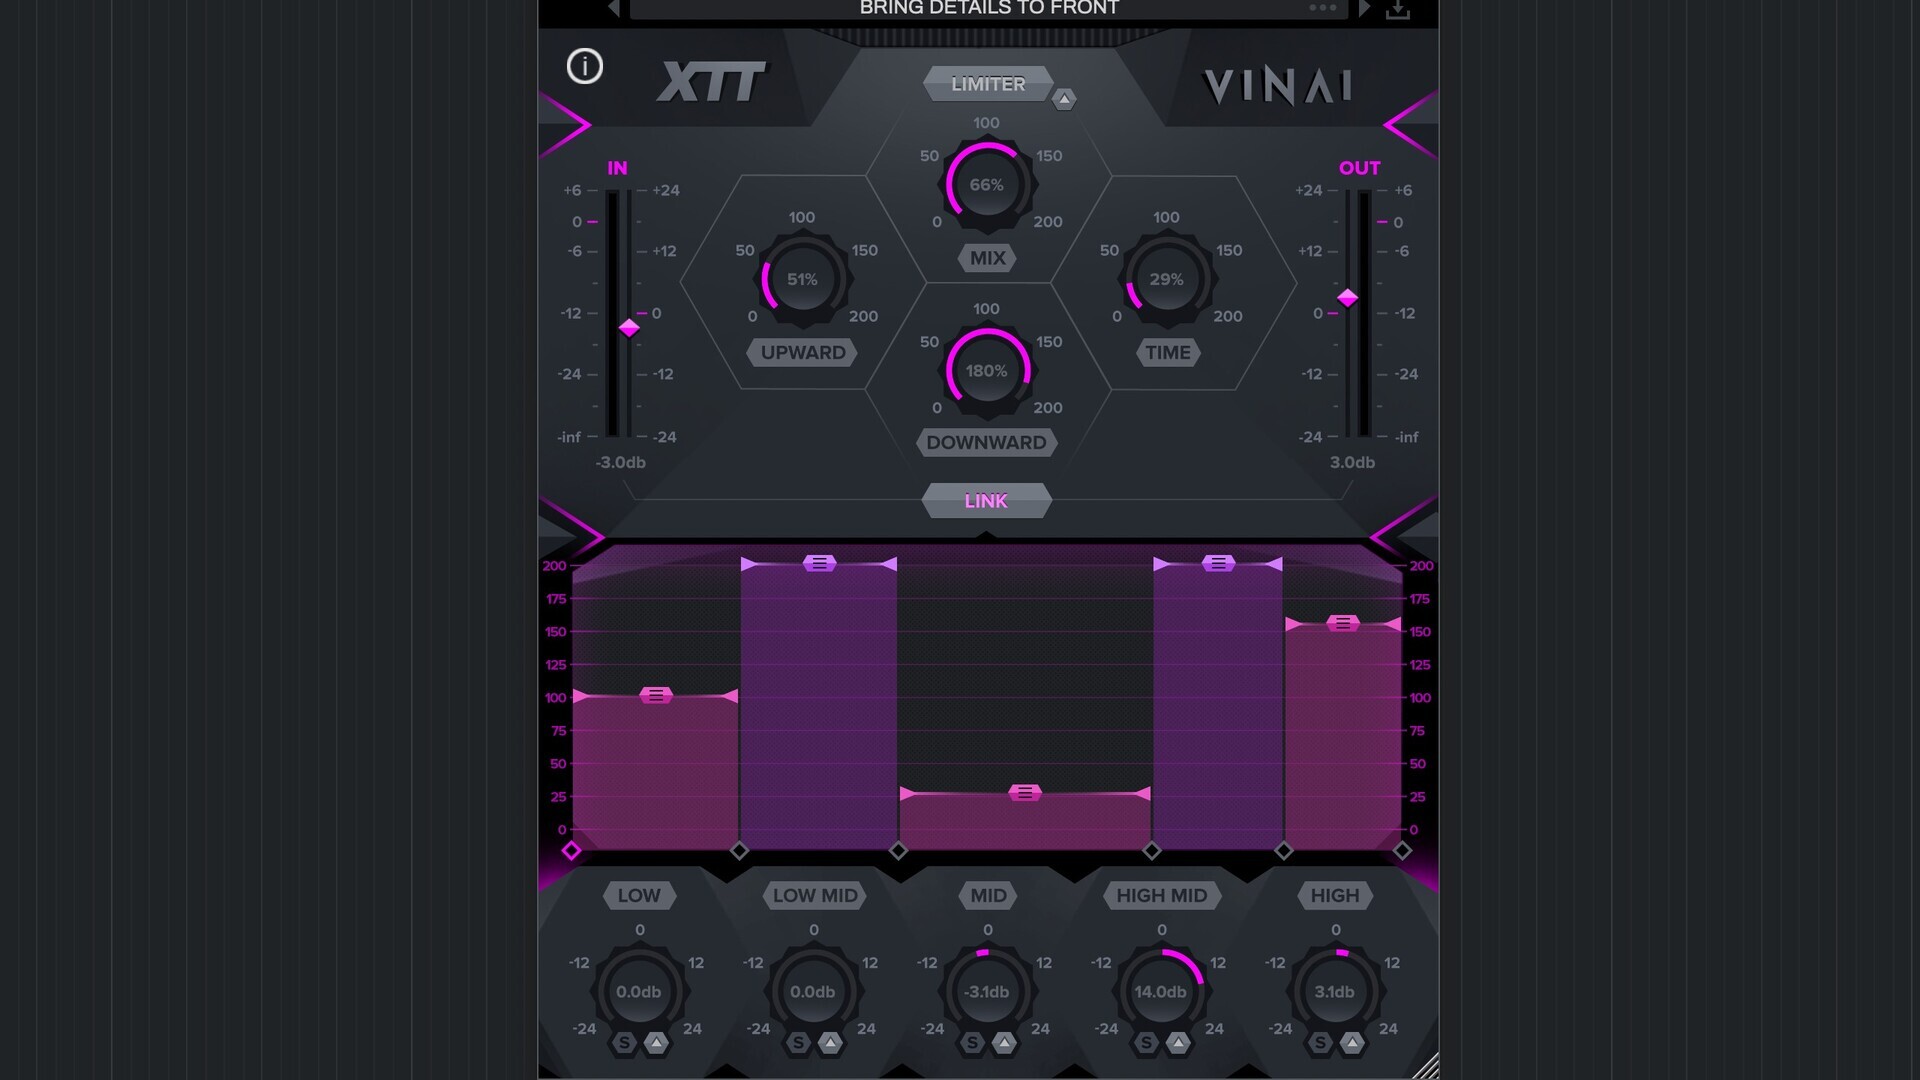Toggle the LIMITER on or off
Image resolution: width=1920 pixels, height=1080 pixels.
click(x=987, y=84)
